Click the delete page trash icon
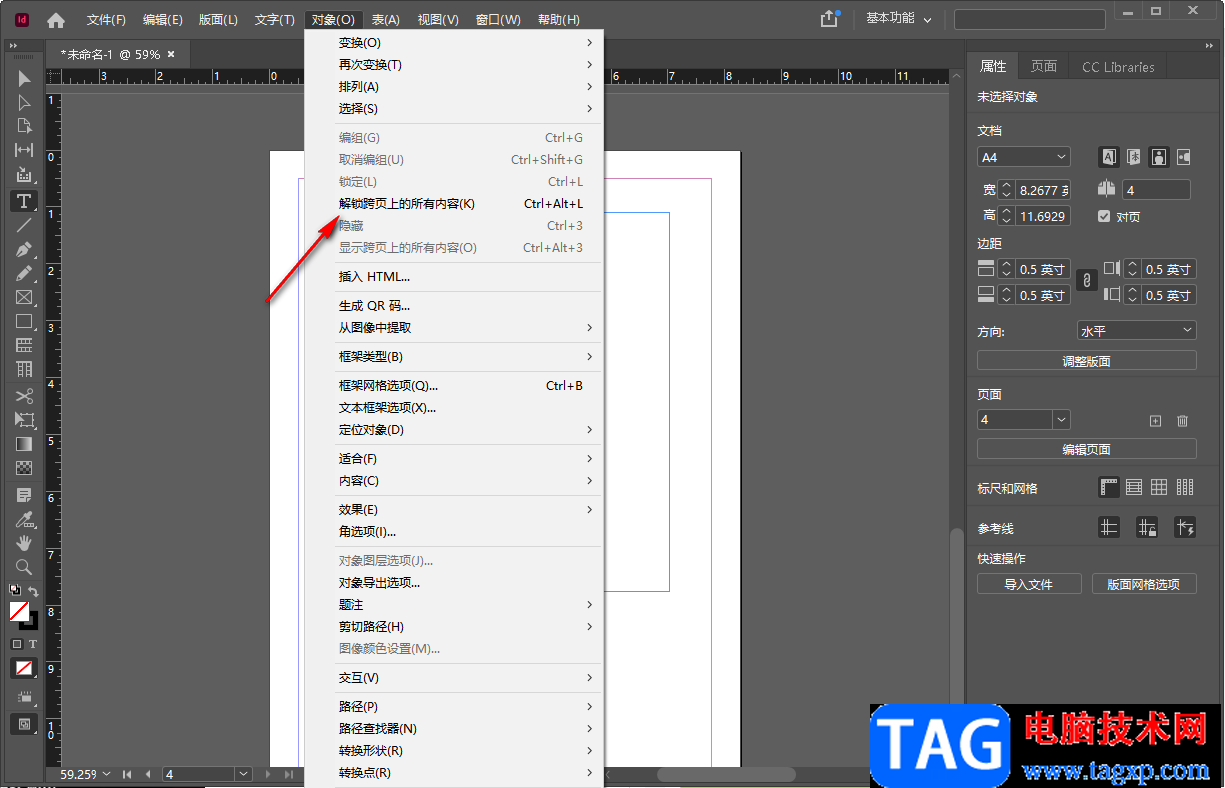The width and height of the screenshot is (1225, 788). 1182,421
